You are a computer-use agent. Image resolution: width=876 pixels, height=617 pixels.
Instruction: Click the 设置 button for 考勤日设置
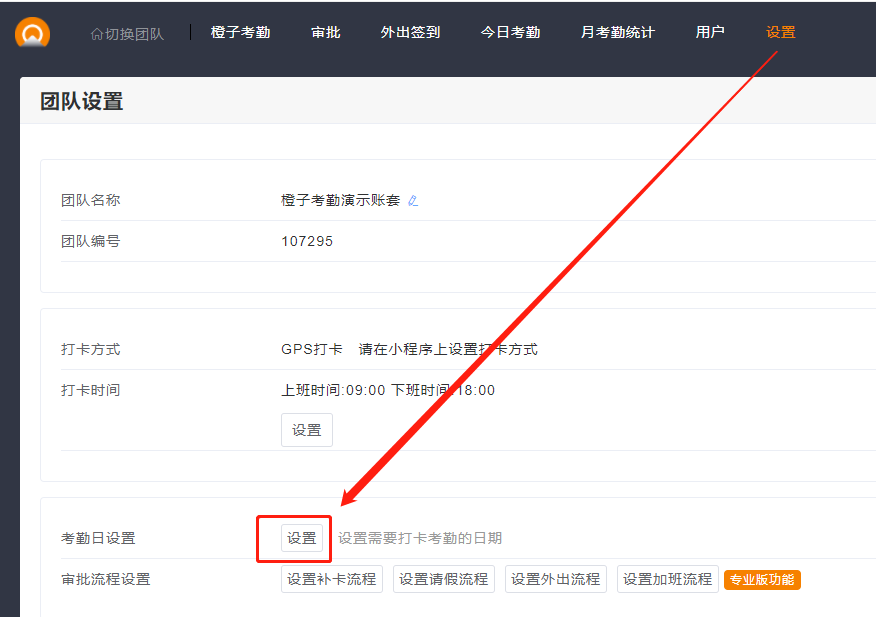[302, 538]
